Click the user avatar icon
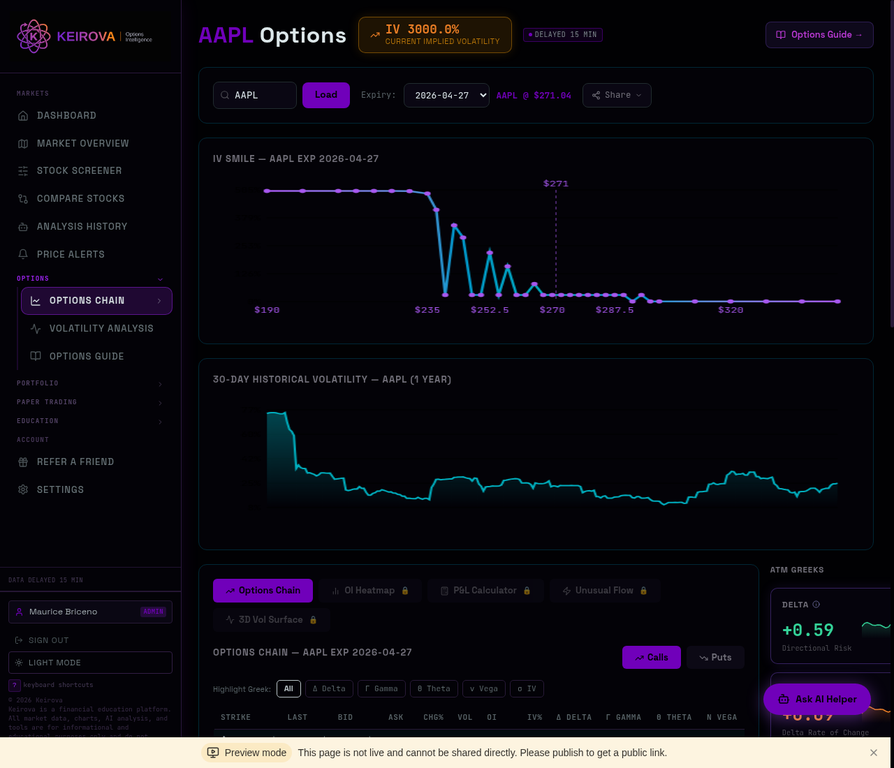Screen dimensions: 894x768 pyautogui.click(x=19, y=612)
